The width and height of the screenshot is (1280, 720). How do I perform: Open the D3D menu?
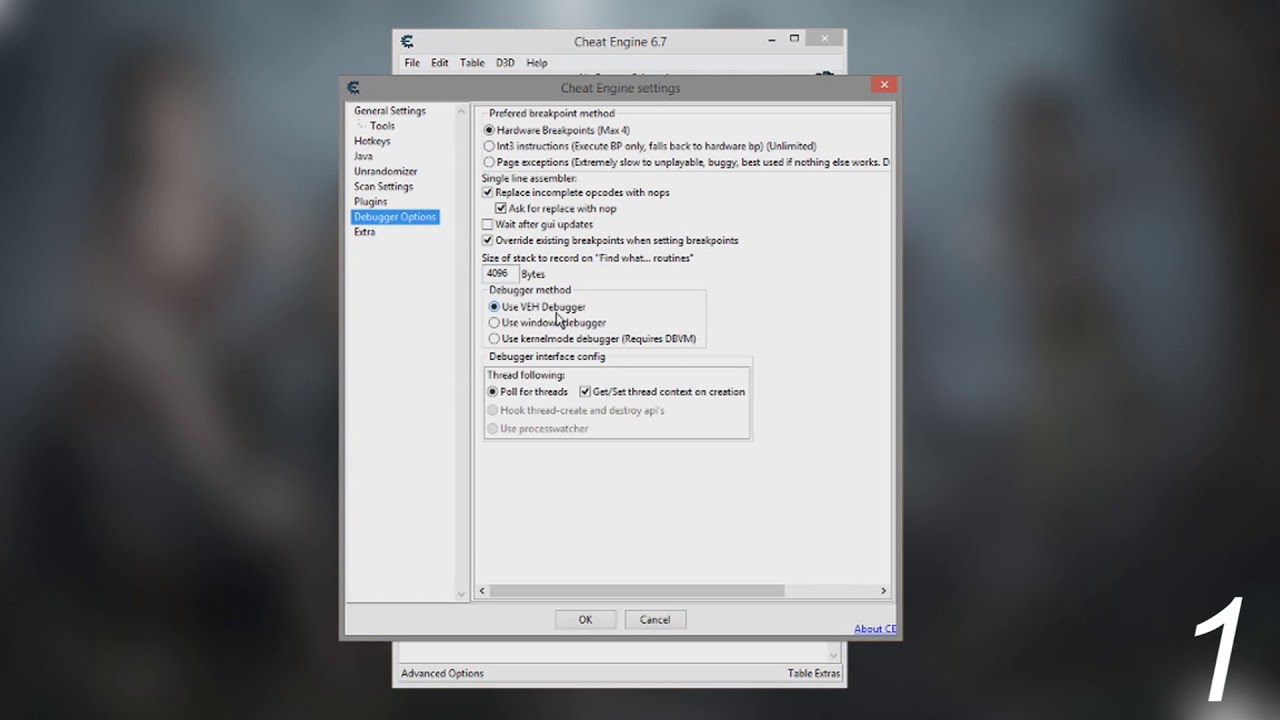pos(505,62)
